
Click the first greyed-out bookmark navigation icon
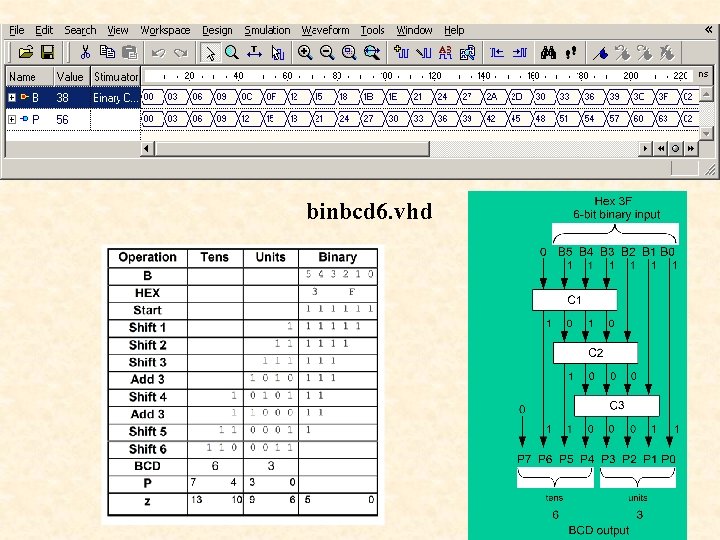tap(623, 53)
